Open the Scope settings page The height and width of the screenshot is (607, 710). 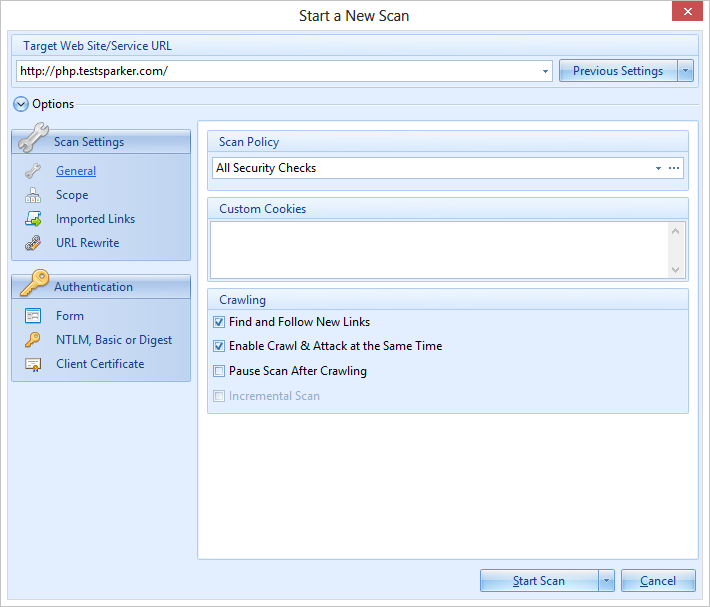tap(72, 195)
